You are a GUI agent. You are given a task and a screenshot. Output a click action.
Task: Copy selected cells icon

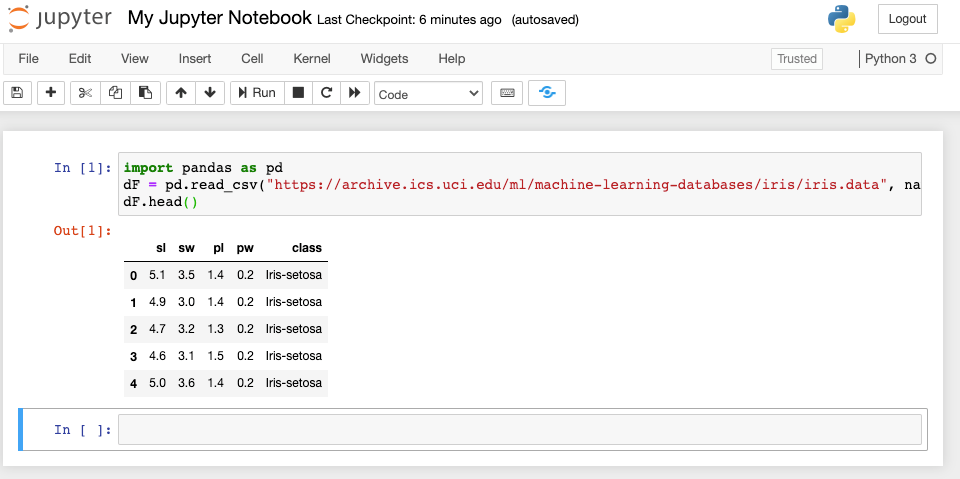click(115, 93)
